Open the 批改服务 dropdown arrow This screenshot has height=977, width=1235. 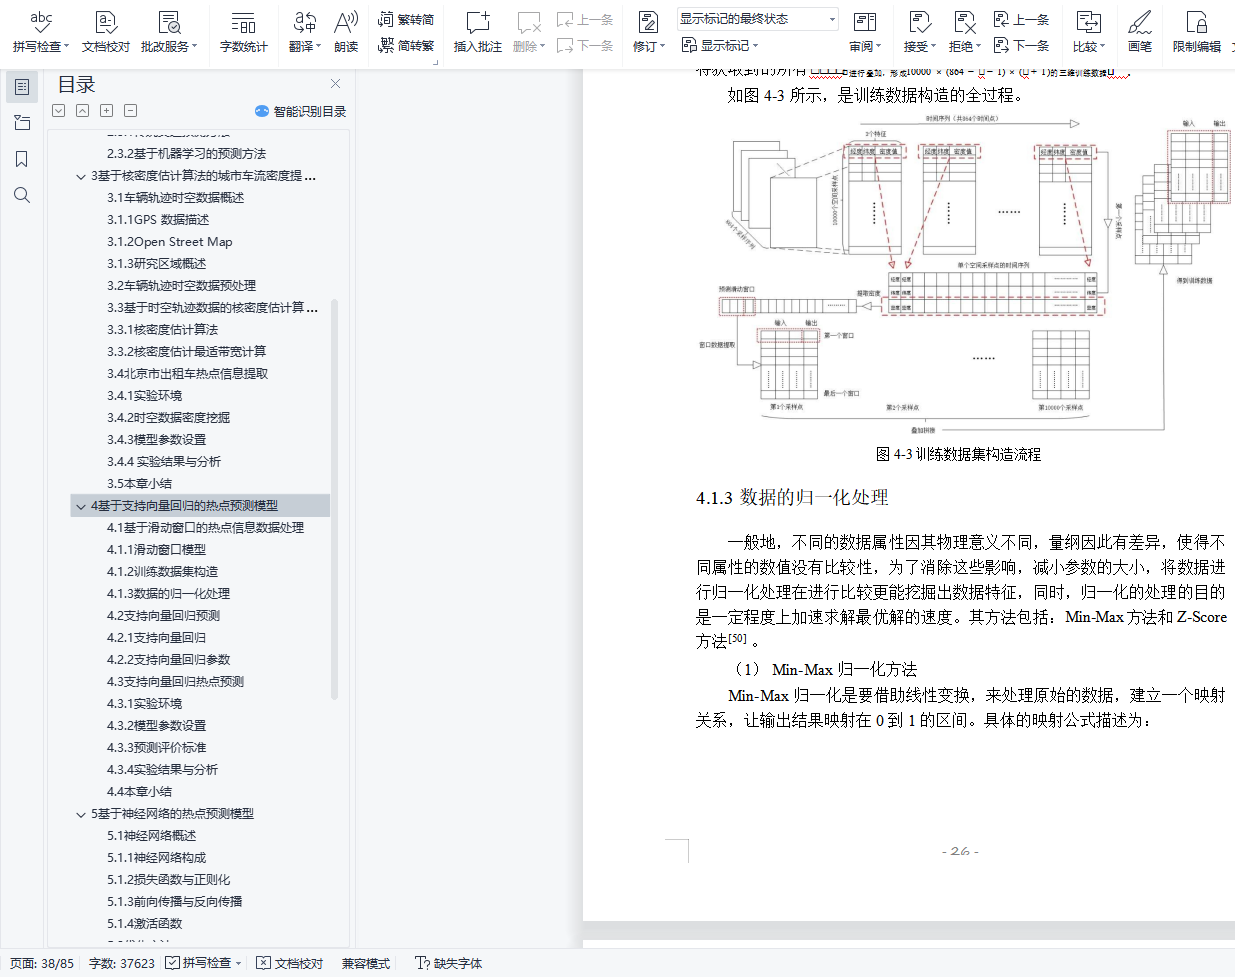tap(195, 46)
